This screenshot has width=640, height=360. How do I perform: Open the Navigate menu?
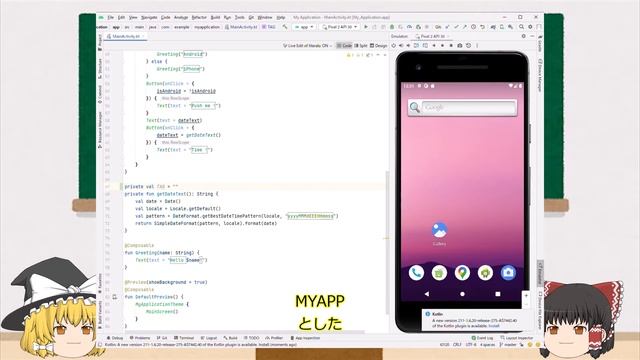149,18
